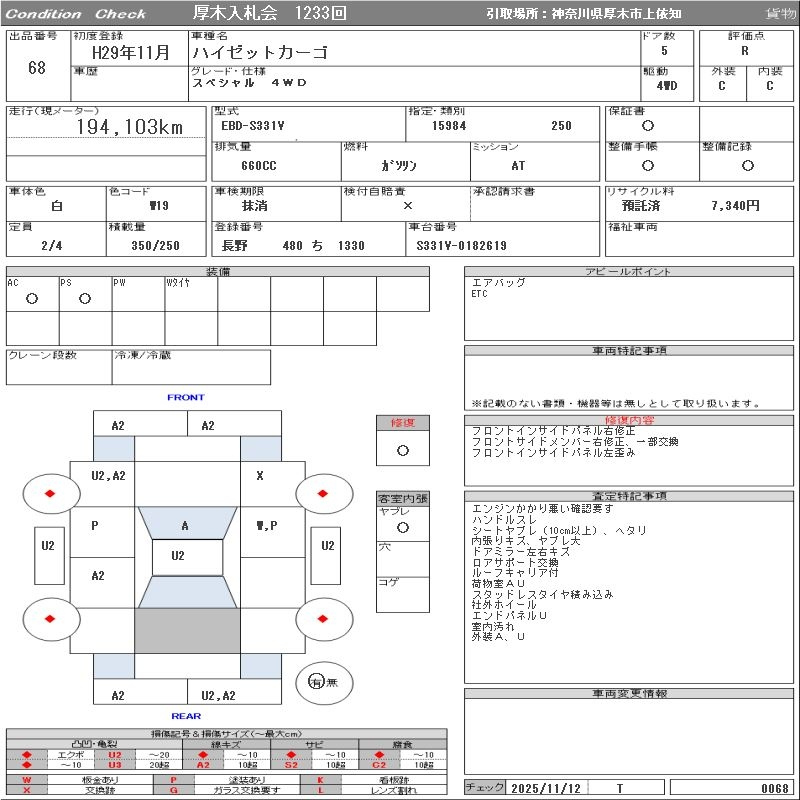Click the REAR label below the diagram

(x=186, y=716)
